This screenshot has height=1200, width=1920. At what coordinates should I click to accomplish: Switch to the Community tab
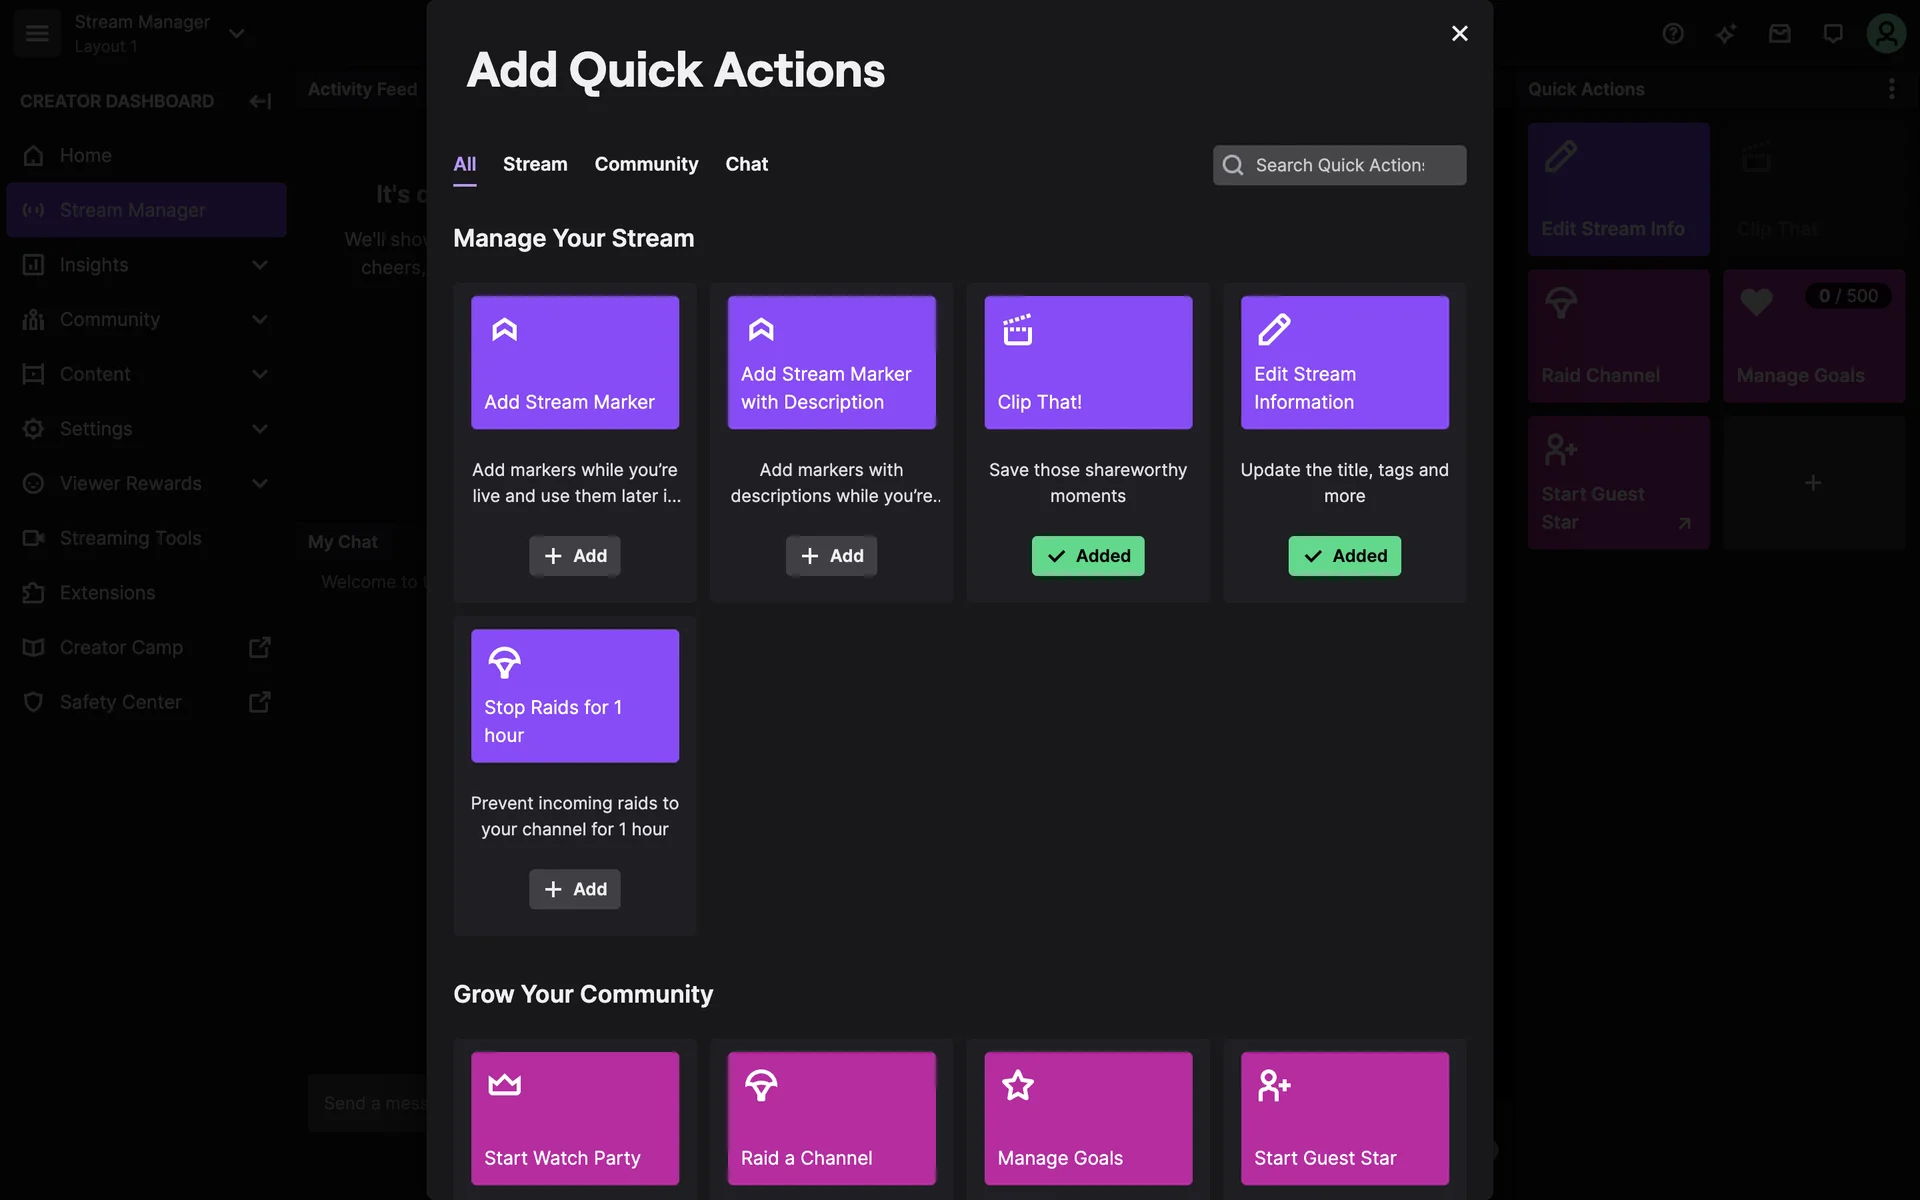pos(646,164)
